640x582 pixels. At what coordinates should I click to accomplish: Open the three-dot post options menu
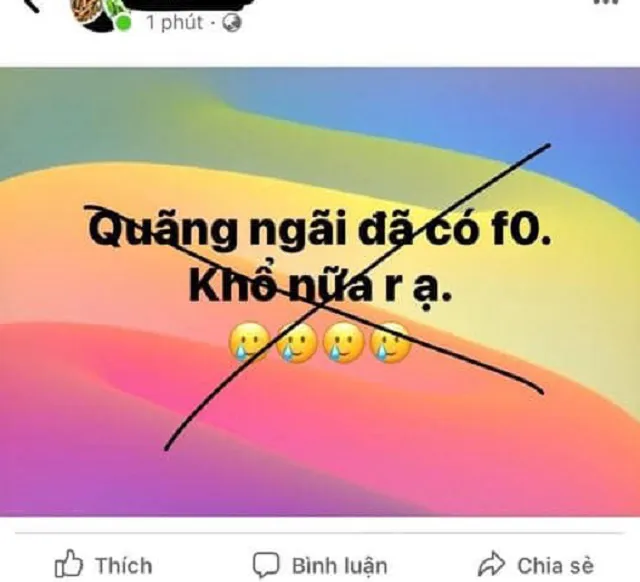point(606,2)
